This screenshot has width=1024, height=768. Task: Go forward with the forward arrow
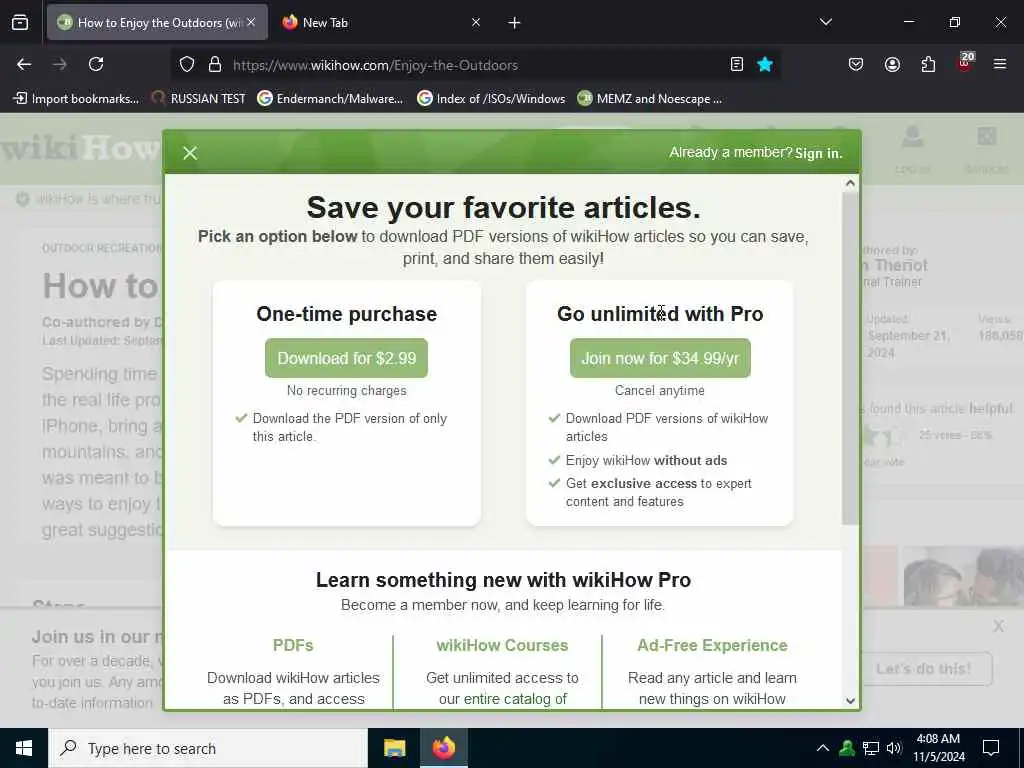(60, 64)
